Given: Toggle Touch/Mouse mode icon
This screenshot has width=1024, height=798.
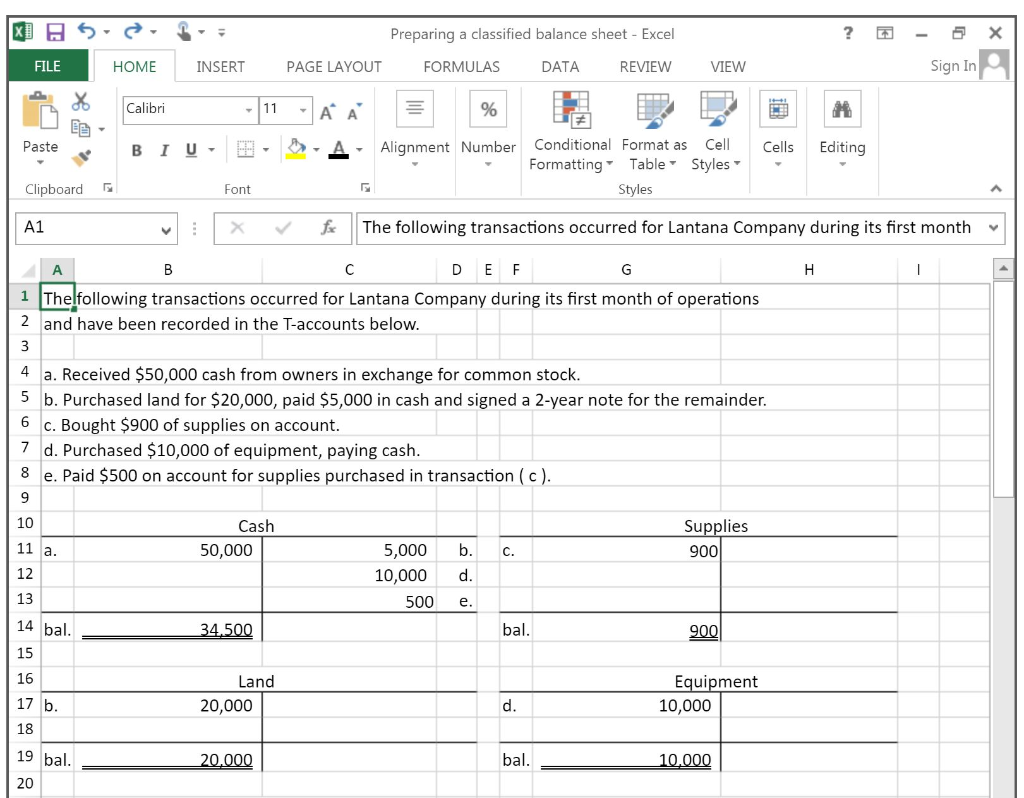Looking at the screenshot, I should point(184,31).
